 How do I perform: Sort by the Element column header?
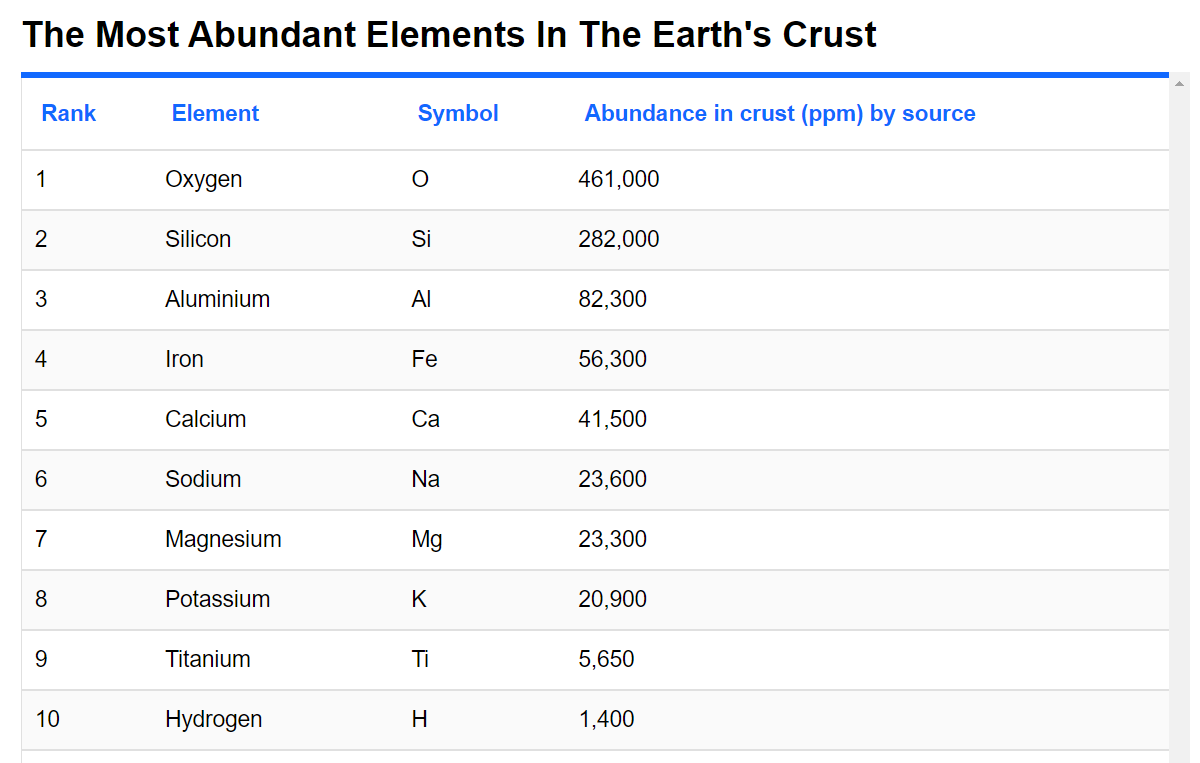pos(215,114)
